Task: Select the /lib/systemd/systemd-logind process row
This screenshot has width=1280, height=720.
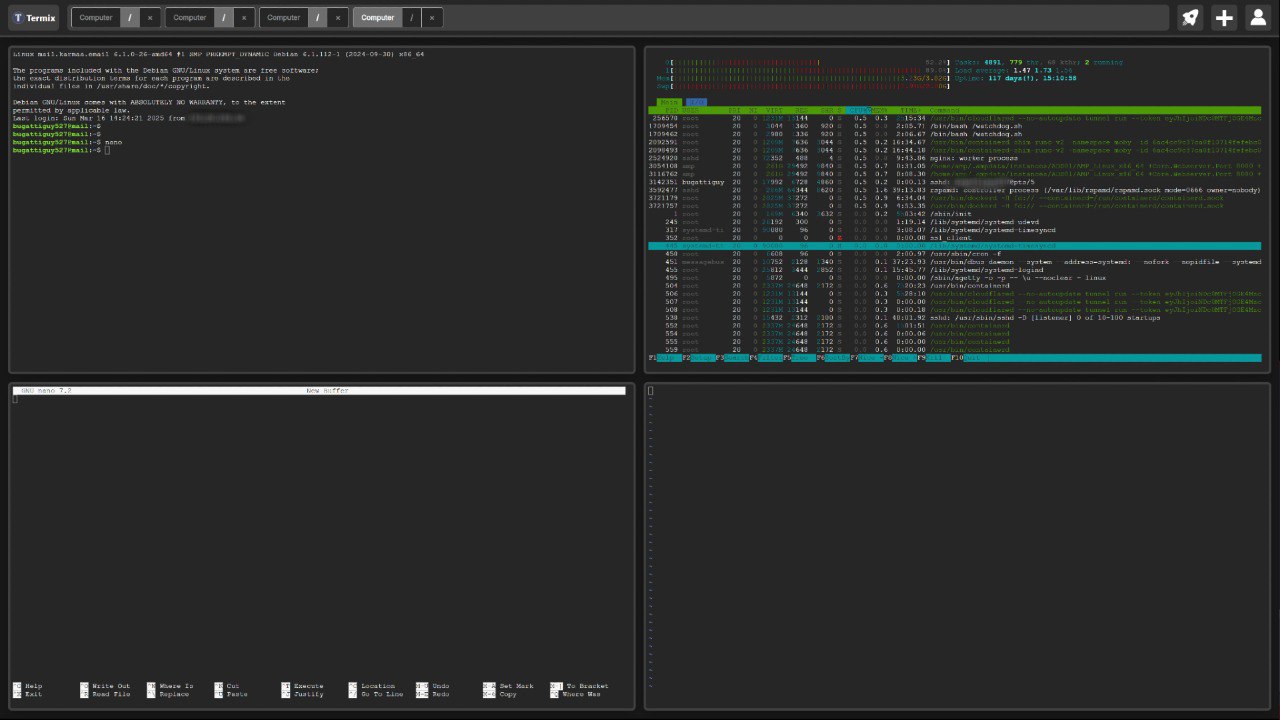Action: 955,269
